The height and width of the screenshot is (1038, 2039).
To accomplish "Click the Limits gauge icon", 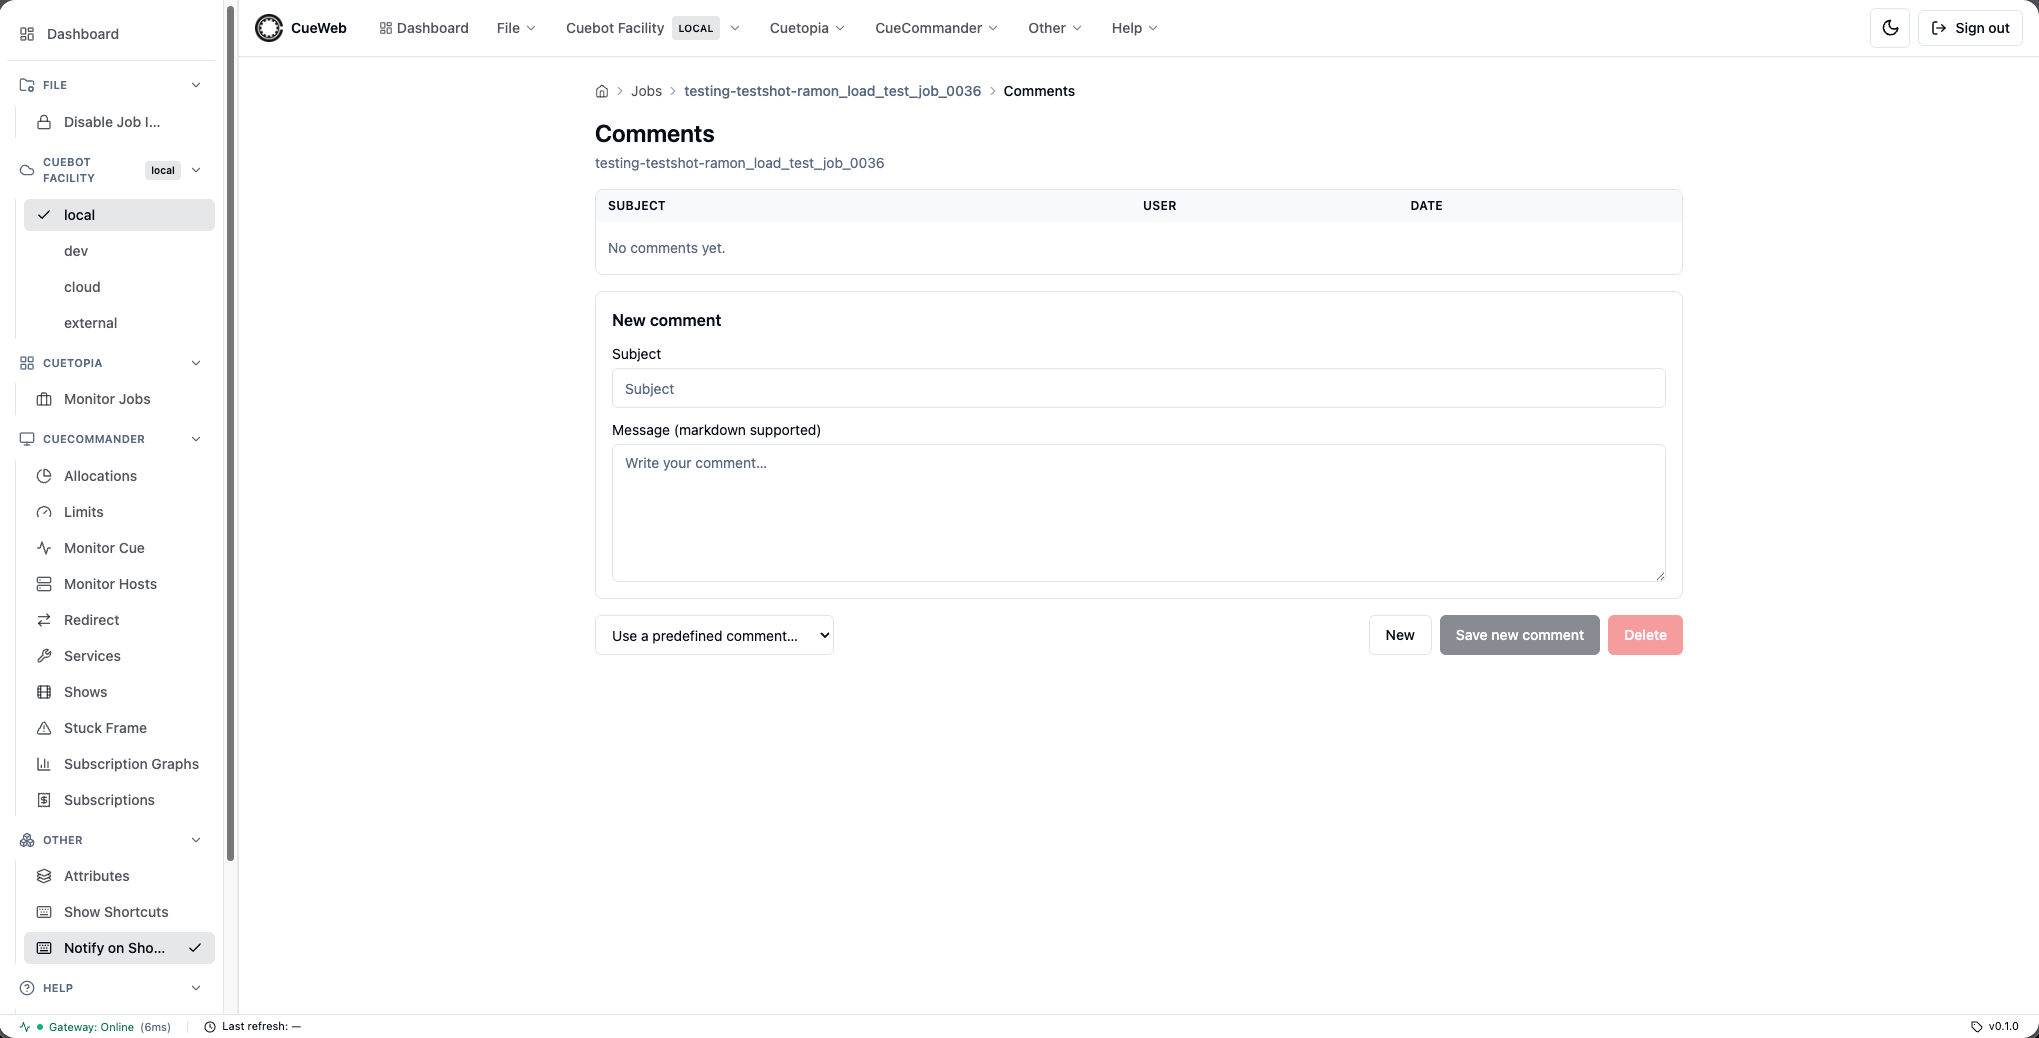I will click(x=44, y=512).
